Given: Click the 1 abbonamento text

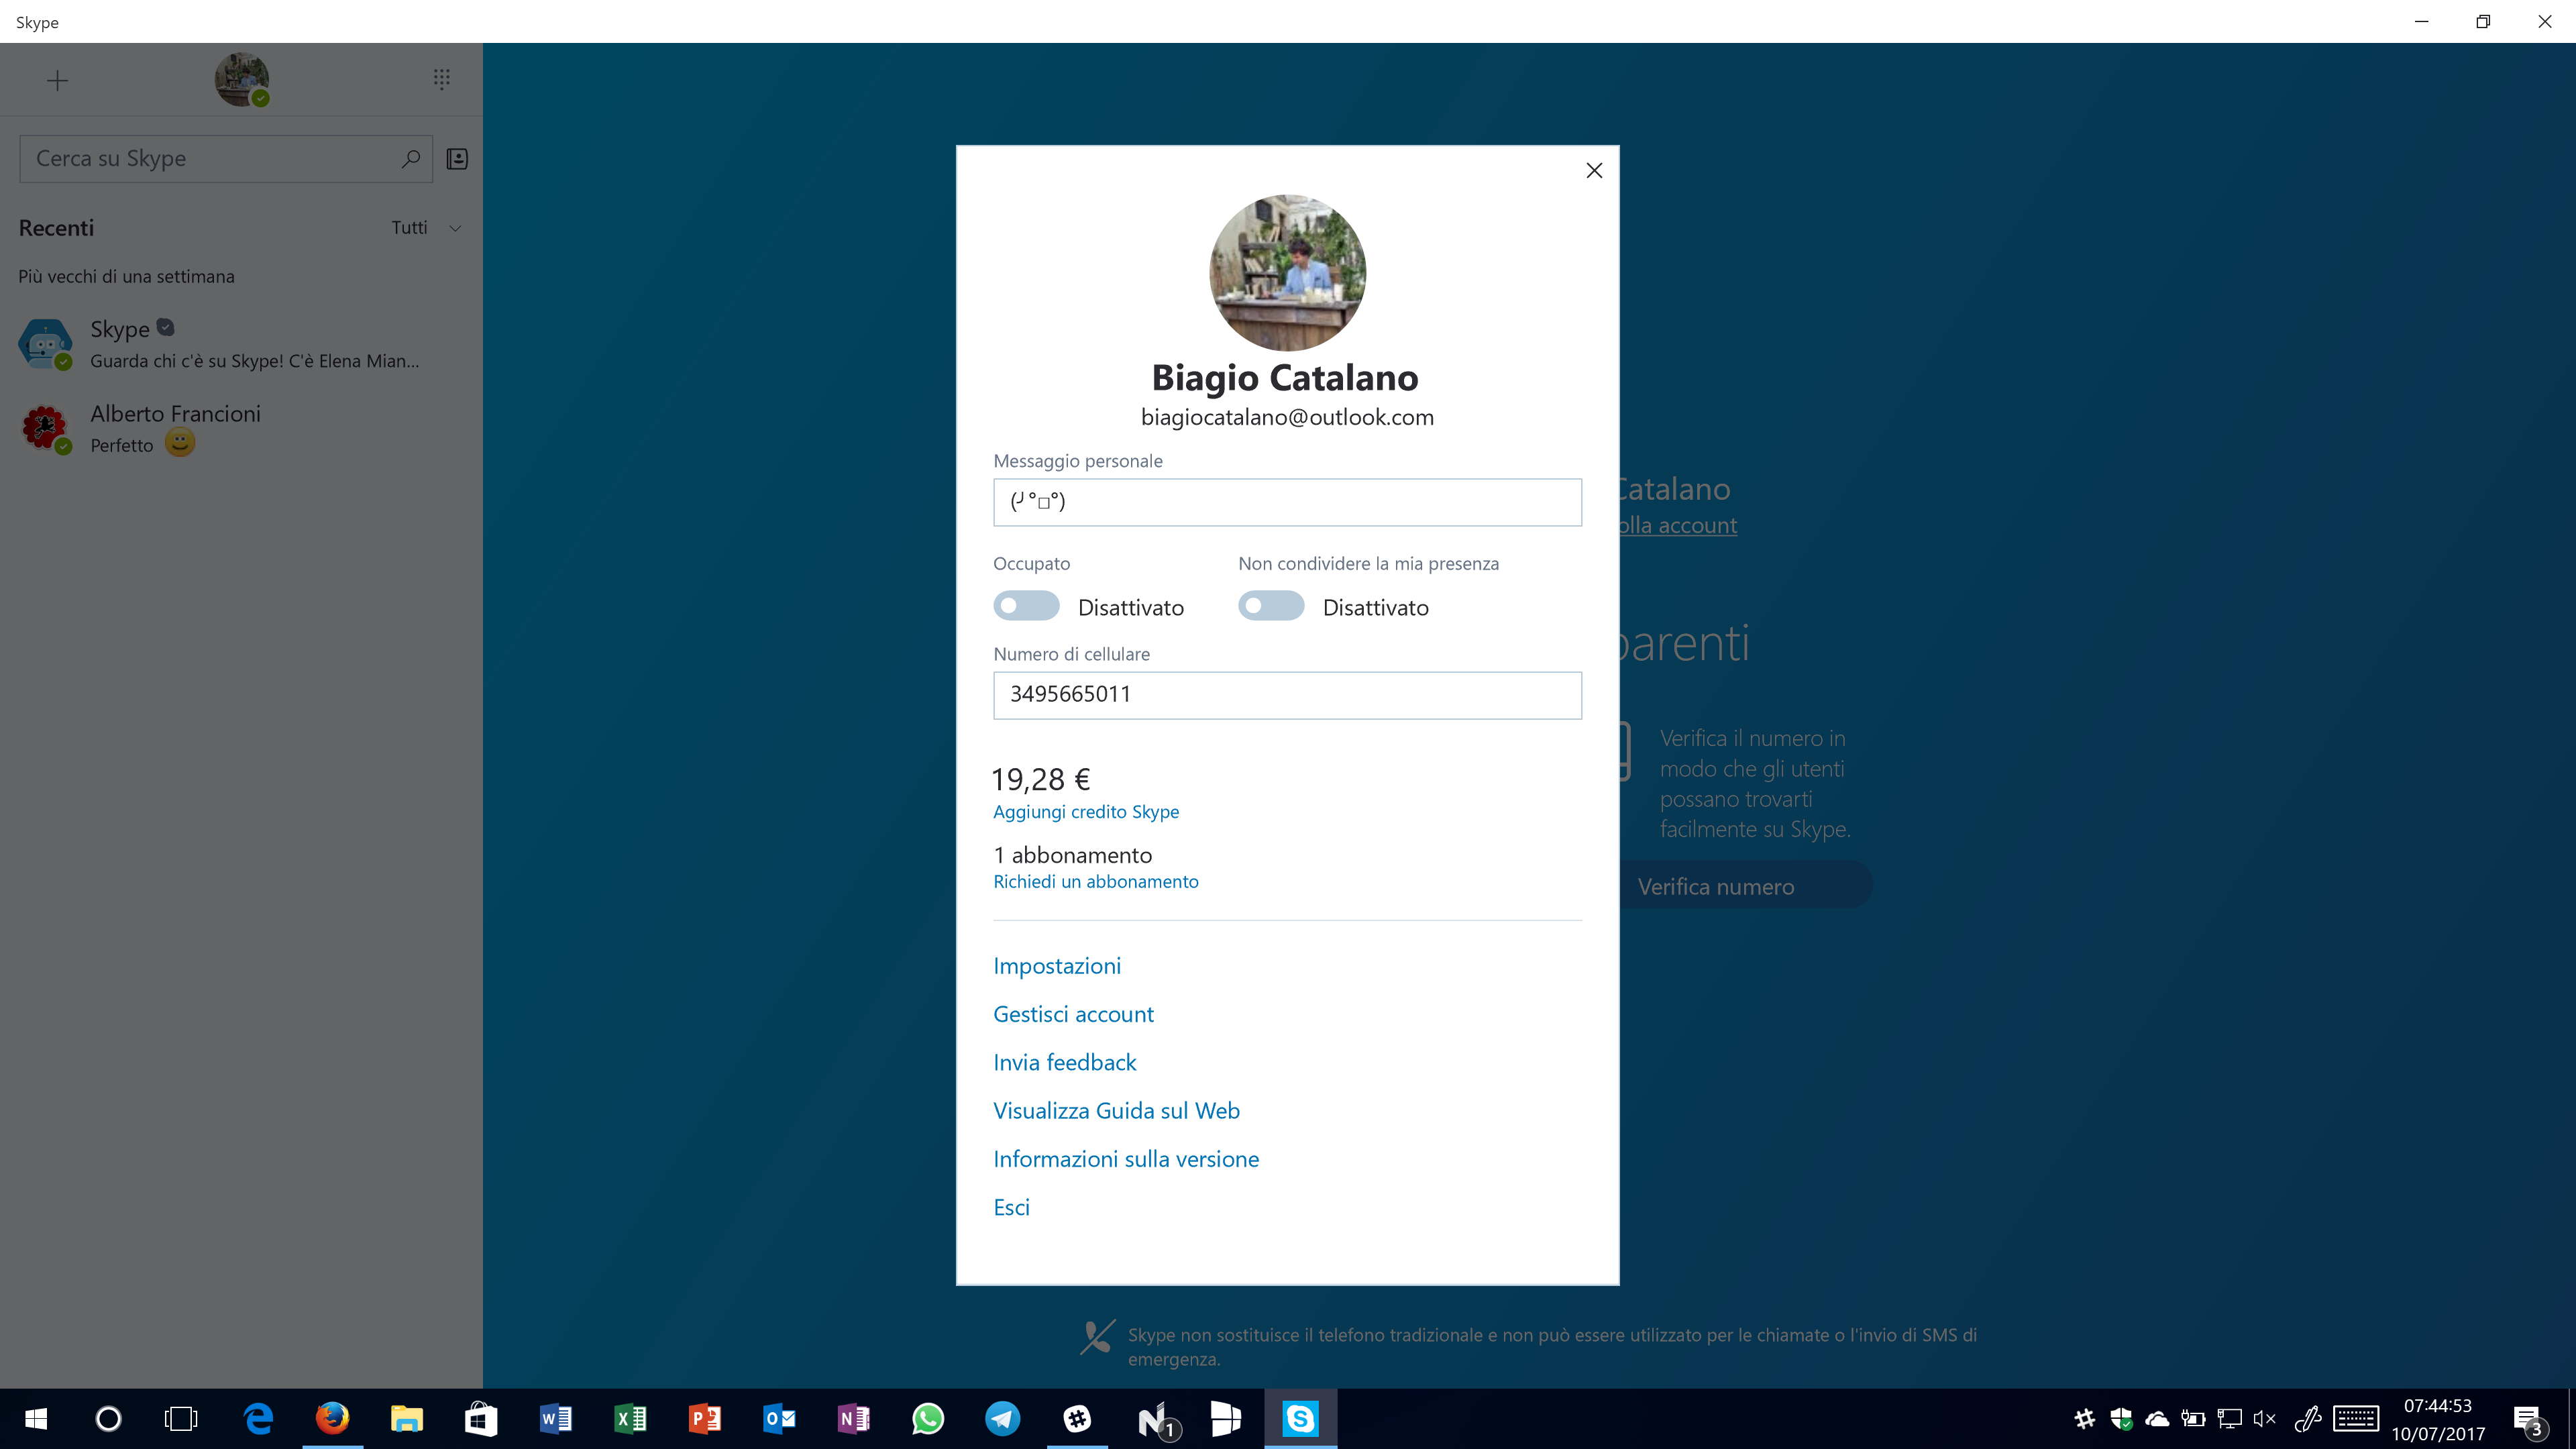Looking at the screenshot, I should (x=1073, y=855).
